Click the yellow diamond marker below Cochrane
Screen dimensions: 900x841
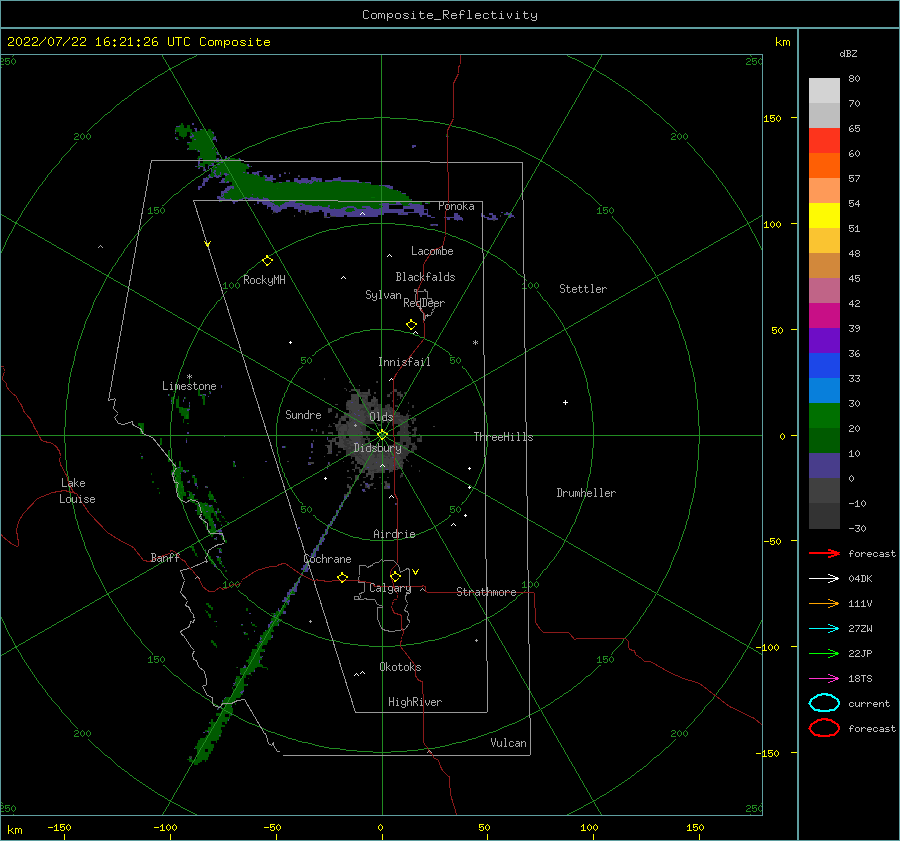pyautogui.click(x=342, y=577)
